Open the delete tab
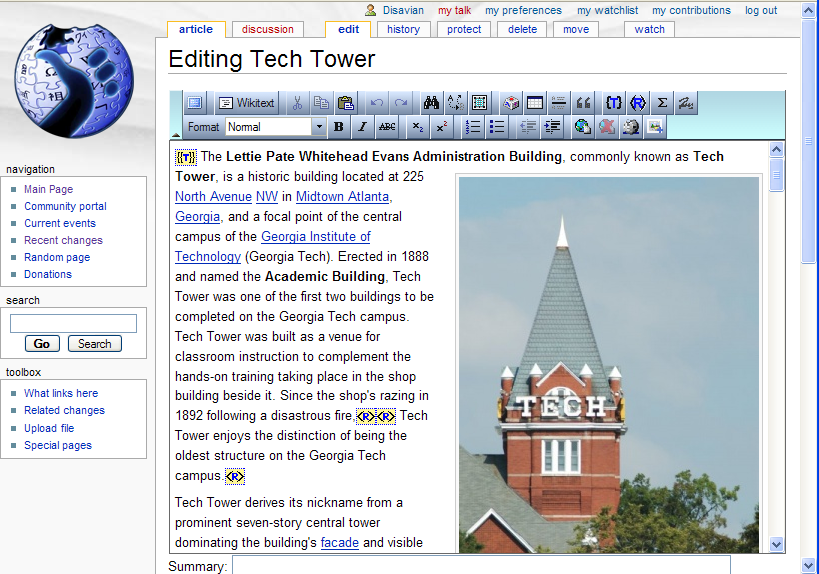819x574 pixels. (x=522, y=29)
